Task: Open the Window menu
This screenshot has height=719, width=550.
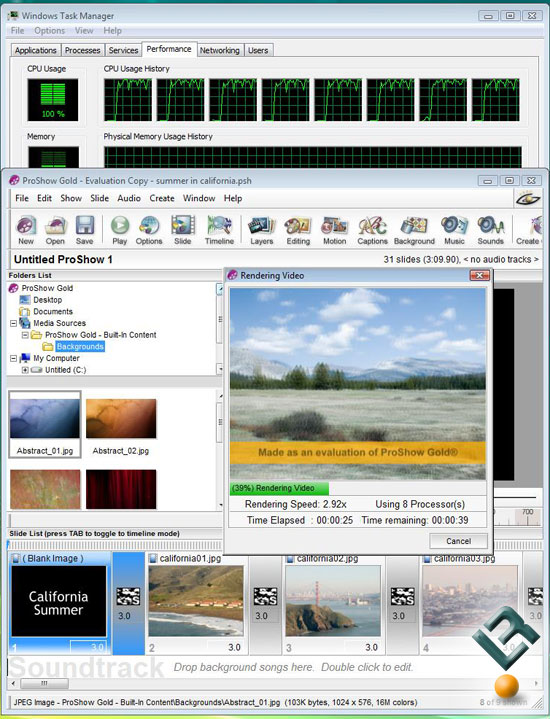Action: [199, 198]
